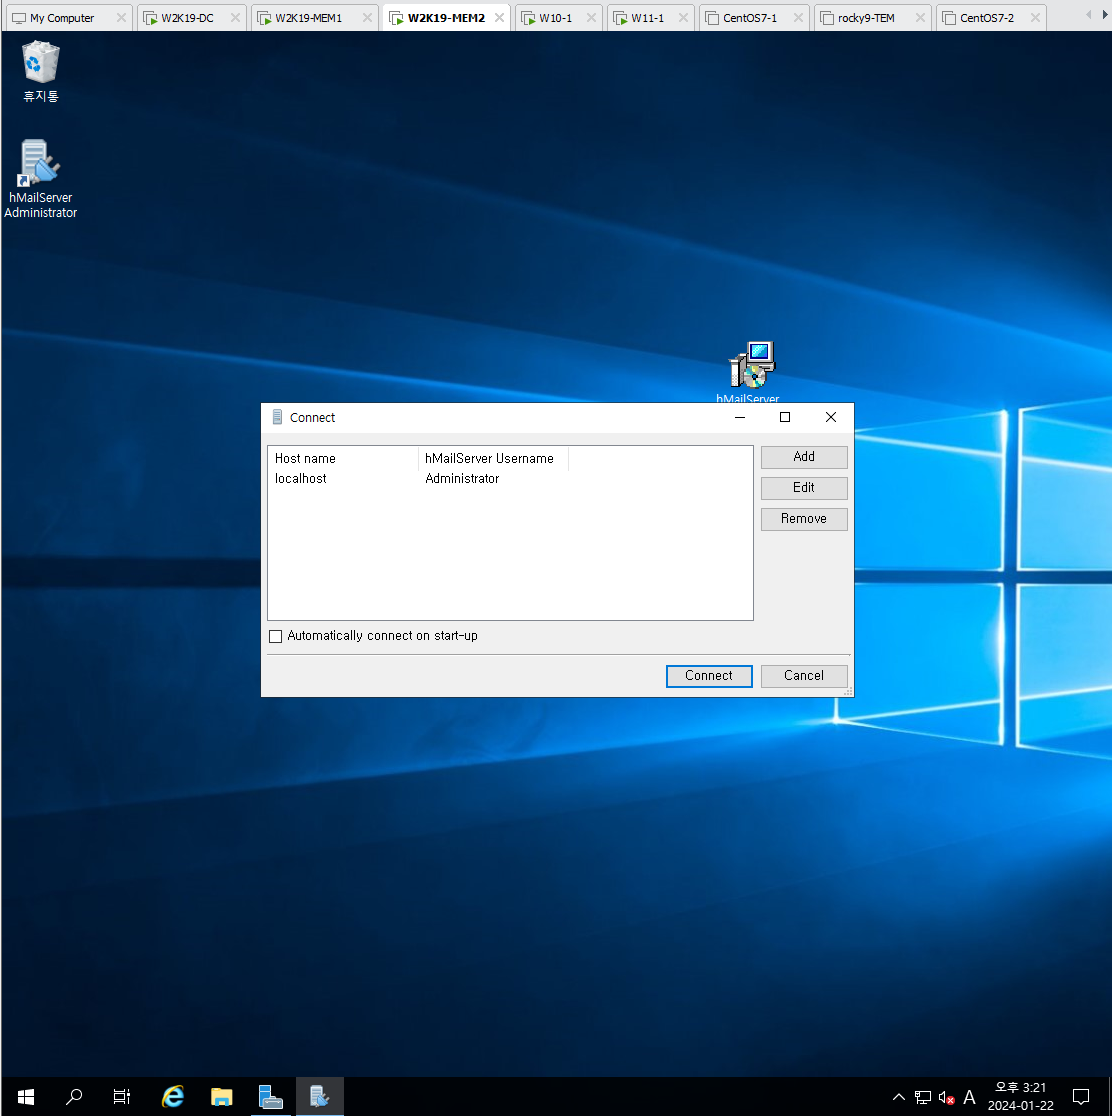Viewport: 1112px width, 1116px height.
Task: Close the W2K19-MEM2 tab
Action: (500, 18)
